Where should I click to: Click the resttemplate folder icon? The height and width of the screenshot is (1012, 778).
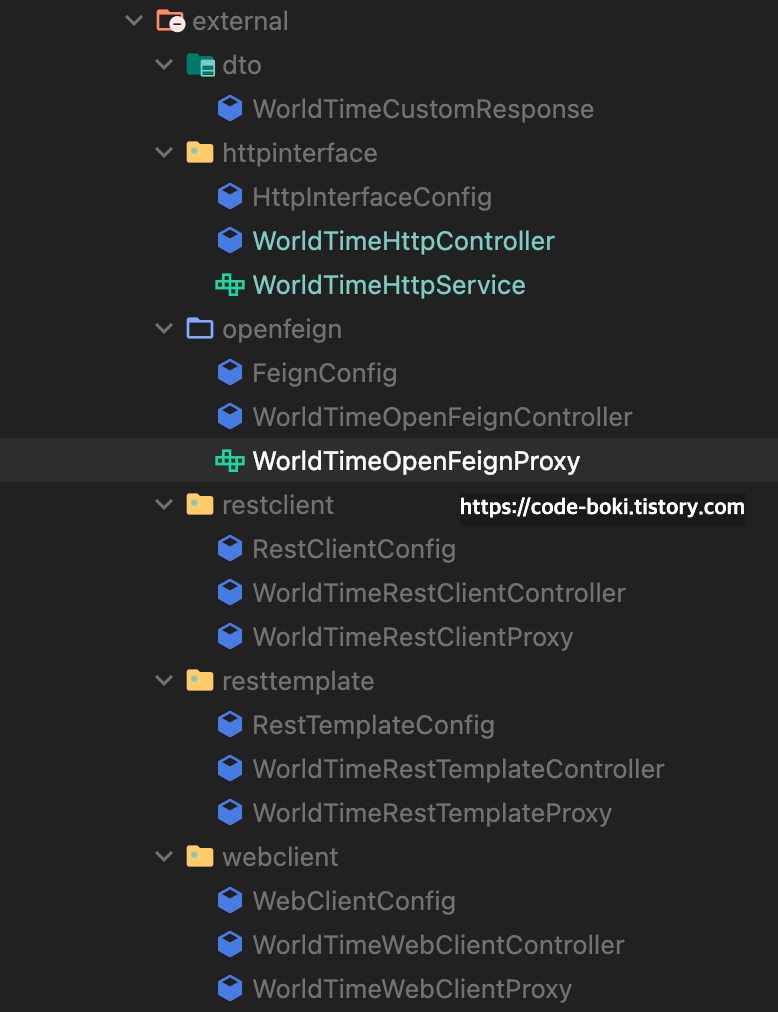pos(200,680)
